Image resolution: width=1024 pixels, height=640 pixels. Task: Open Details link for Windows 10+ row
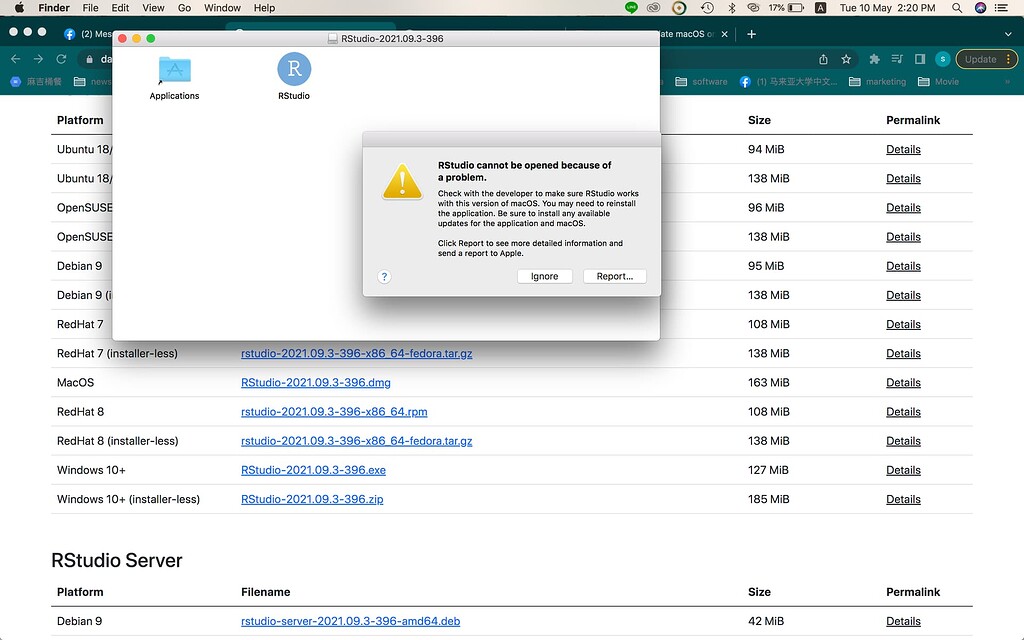tap(903, 470)
